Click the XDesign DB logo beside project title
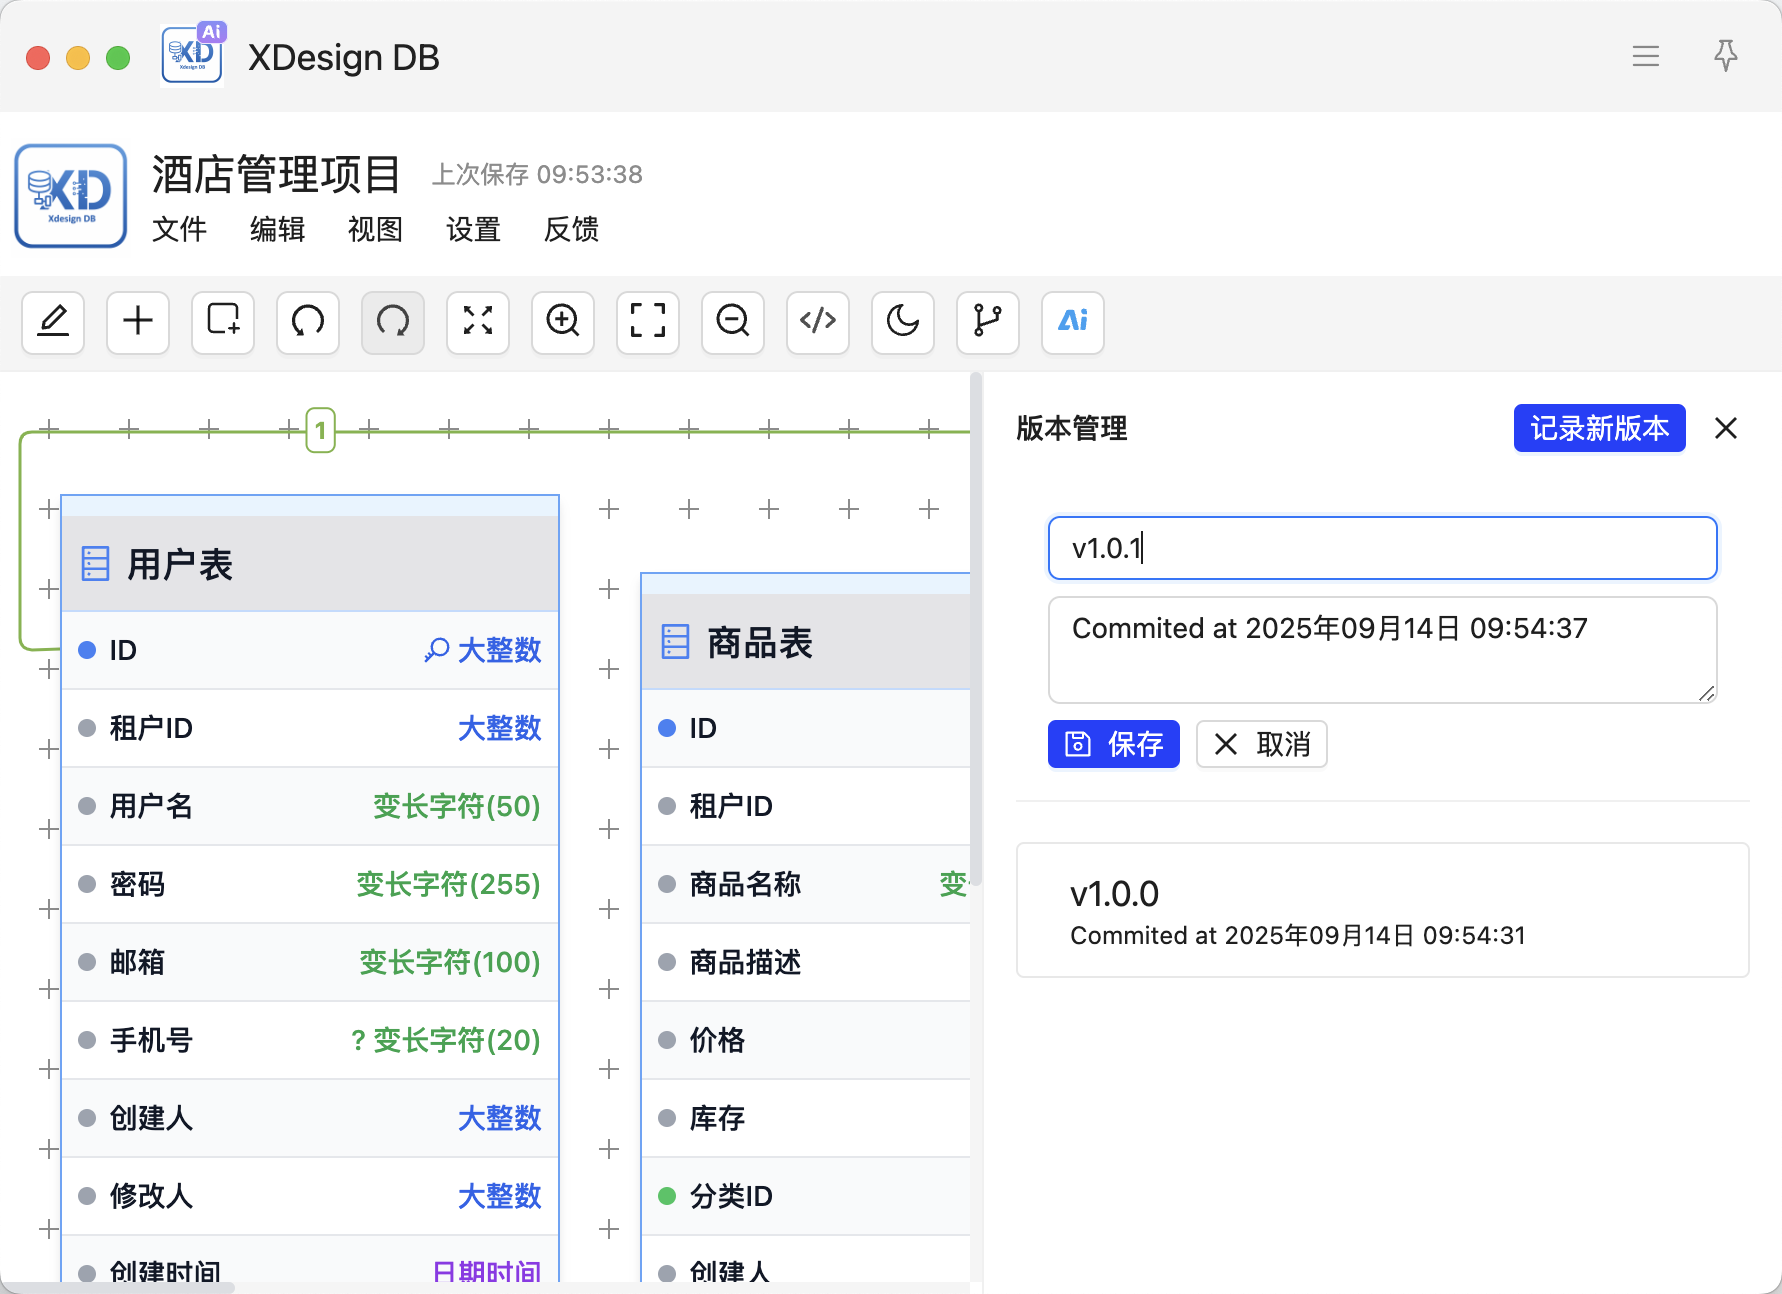This screenshot has height=1294, width=1782. (x=71, y=196)
